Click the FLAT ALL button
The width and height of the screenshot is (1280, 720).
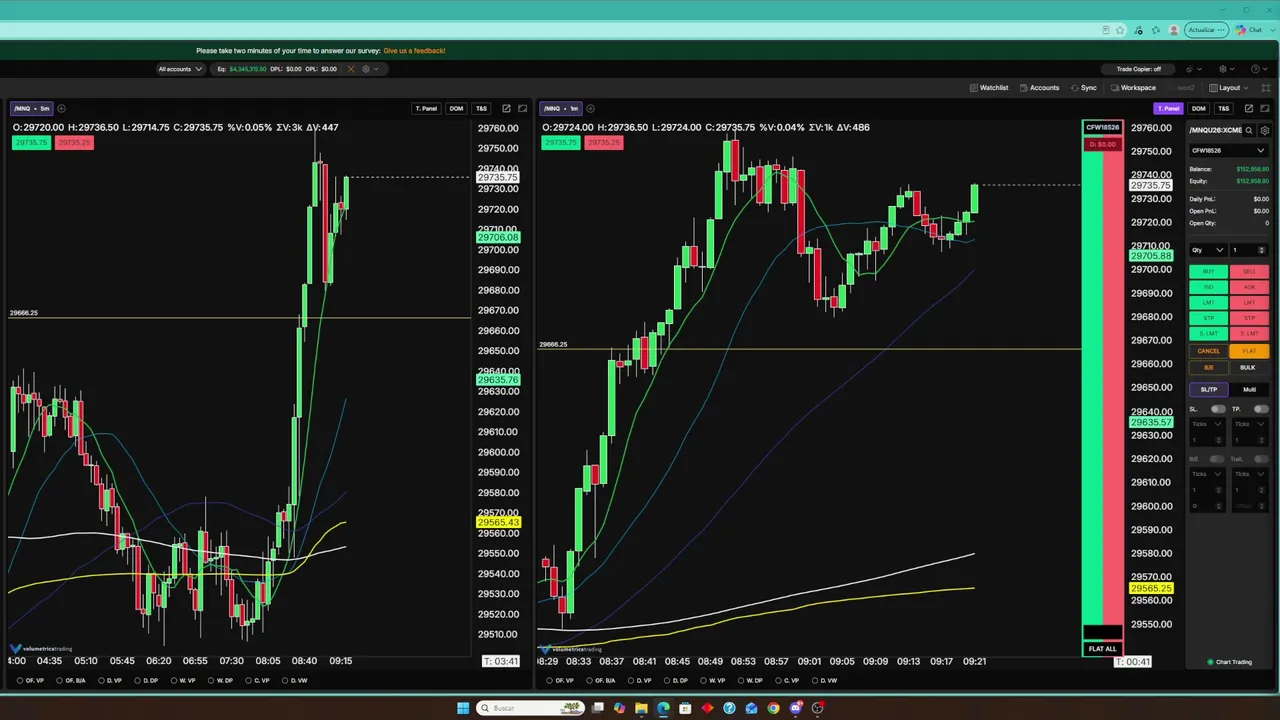click(1102, 649)
